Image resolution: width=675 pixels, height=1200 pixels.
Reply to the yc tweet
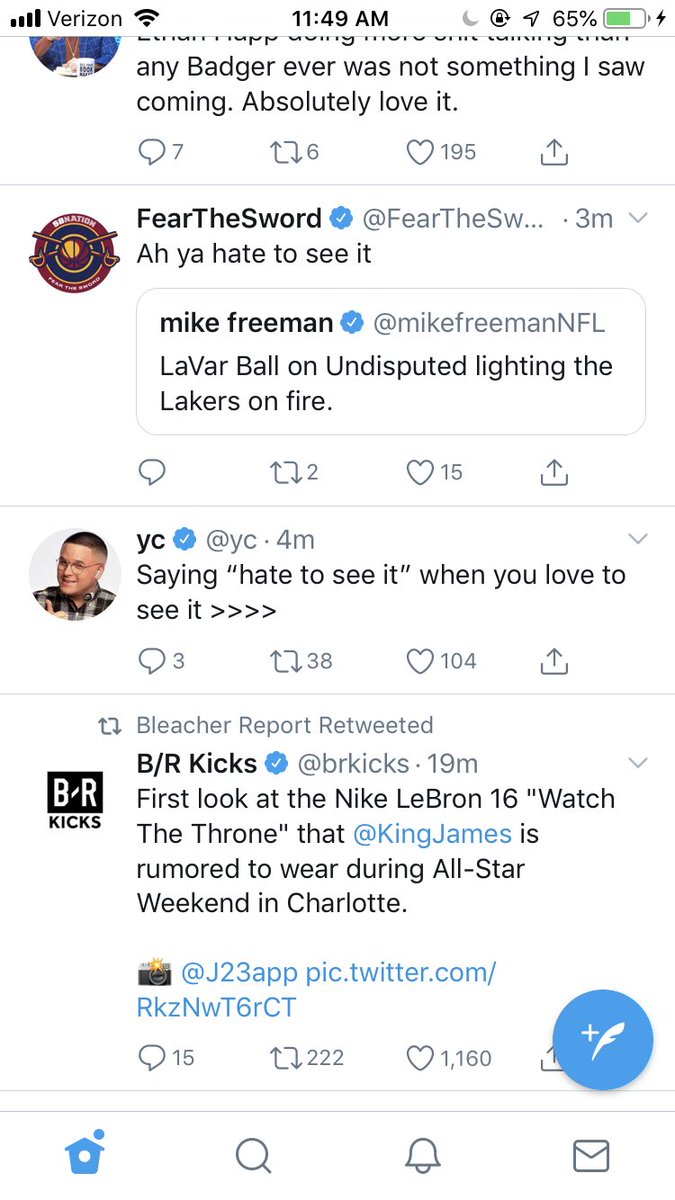pyautogui.click(x=151, y=661)
